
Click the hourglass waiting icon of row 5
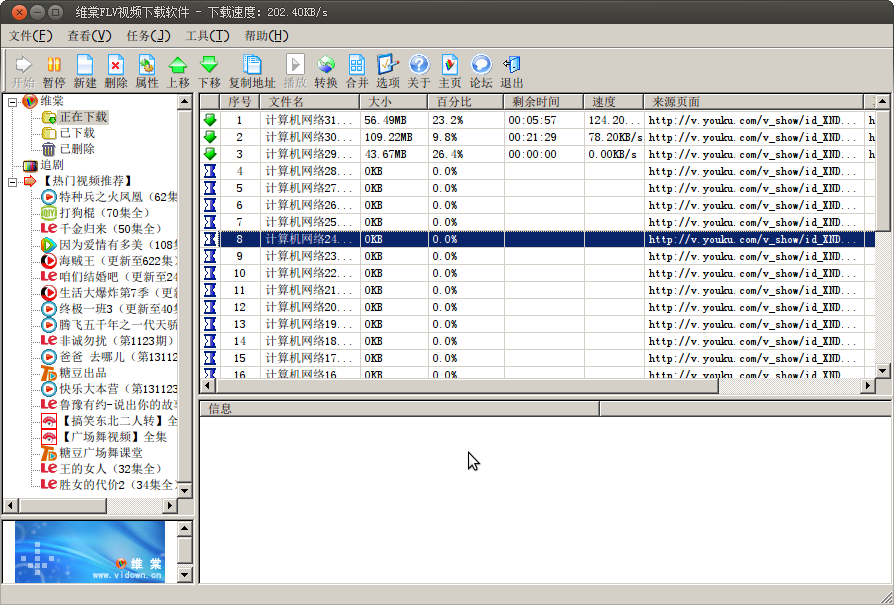click(x=210, y=188)
